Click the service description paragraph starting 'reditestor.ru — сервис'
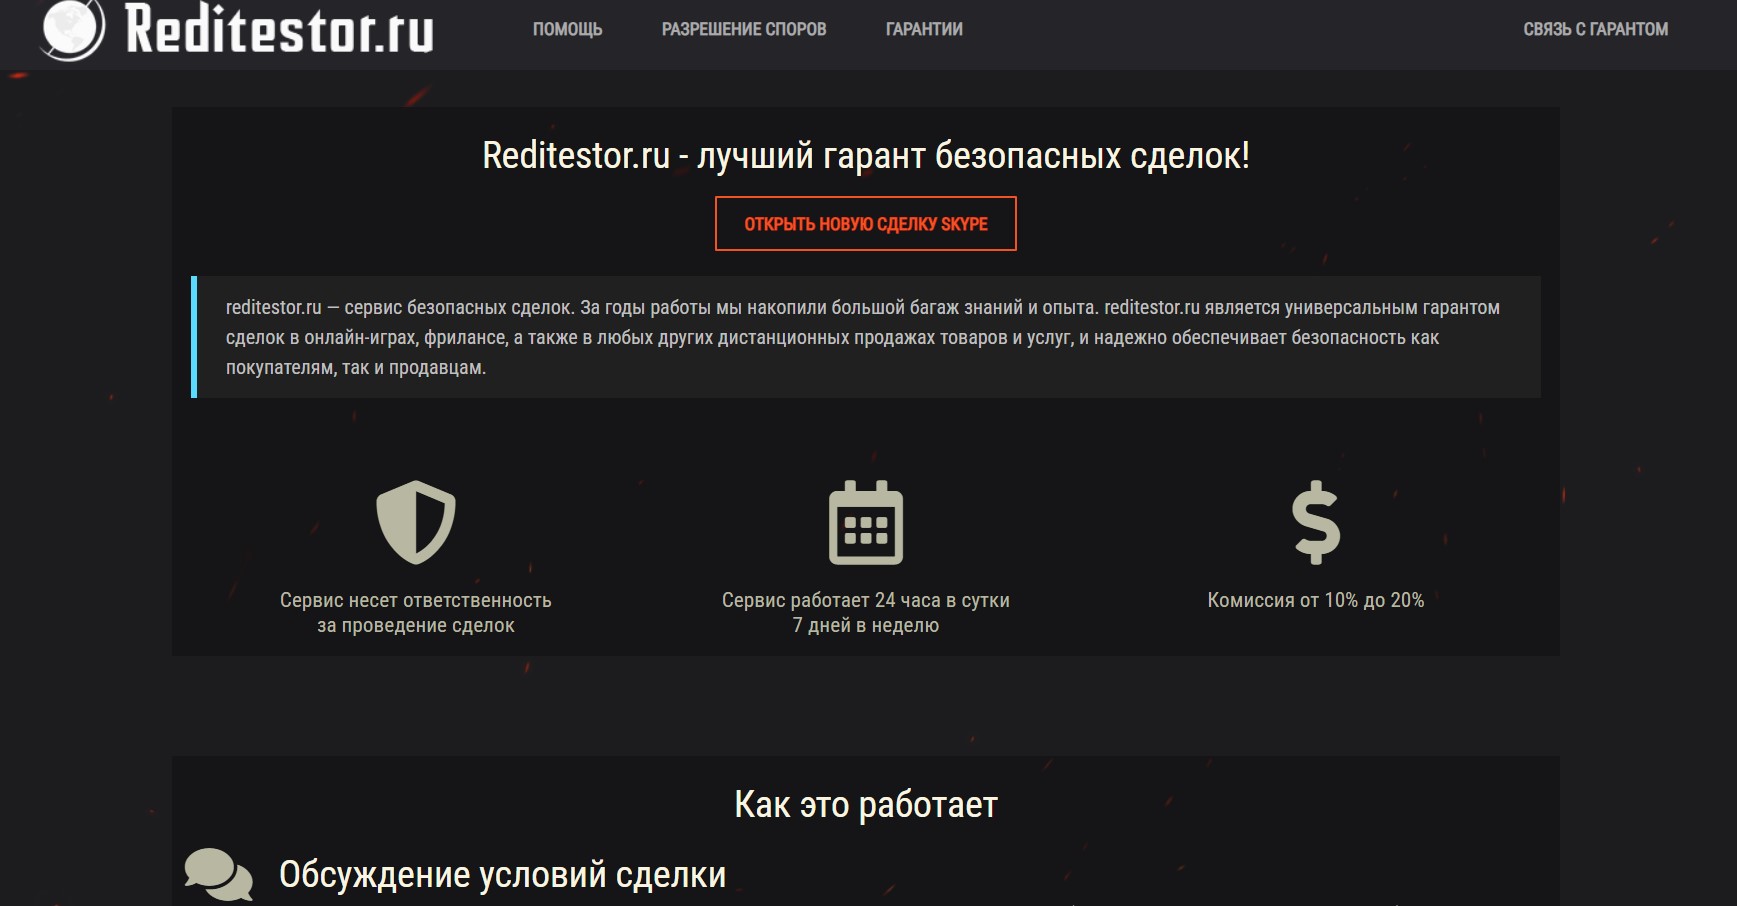 point(863,337)
